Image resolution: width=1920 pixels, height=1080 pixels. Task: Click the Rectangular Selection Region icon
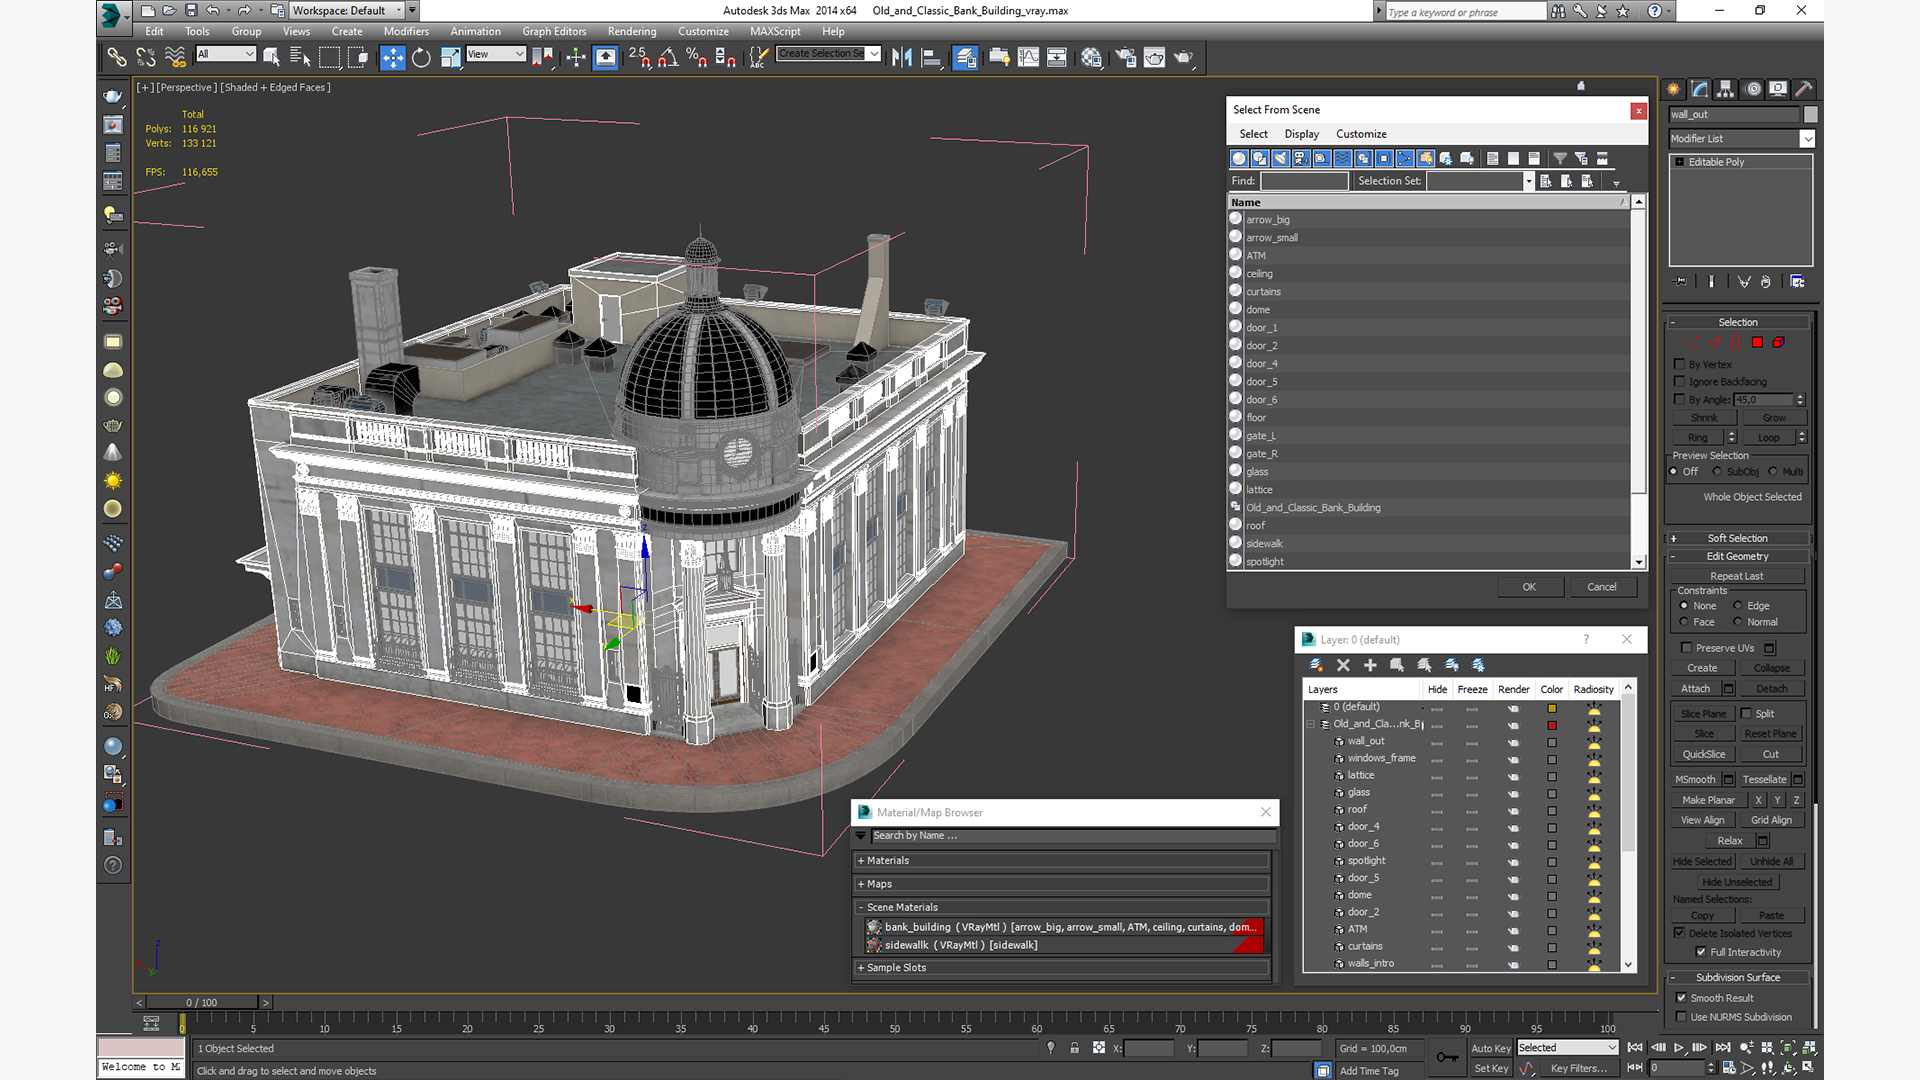329,58
